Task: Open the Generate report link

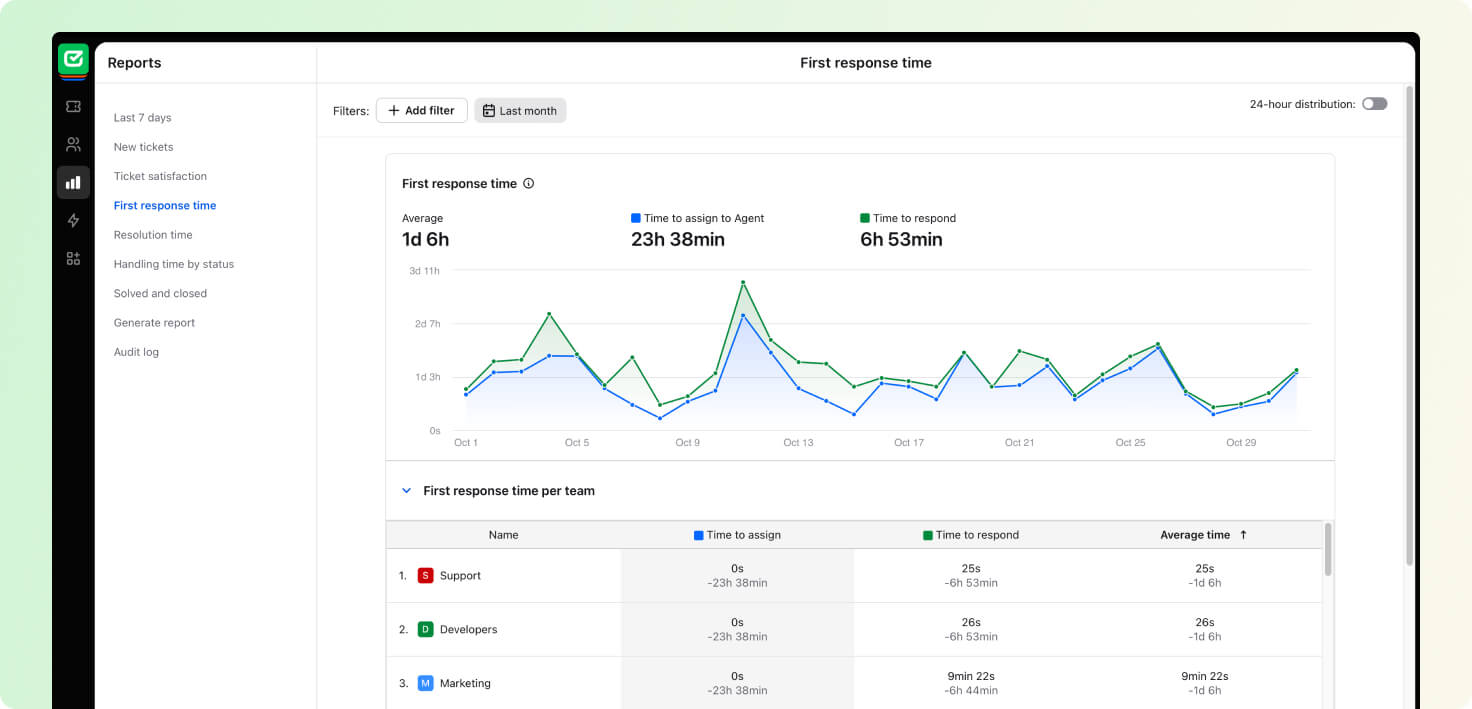Action: pos(154,323)
